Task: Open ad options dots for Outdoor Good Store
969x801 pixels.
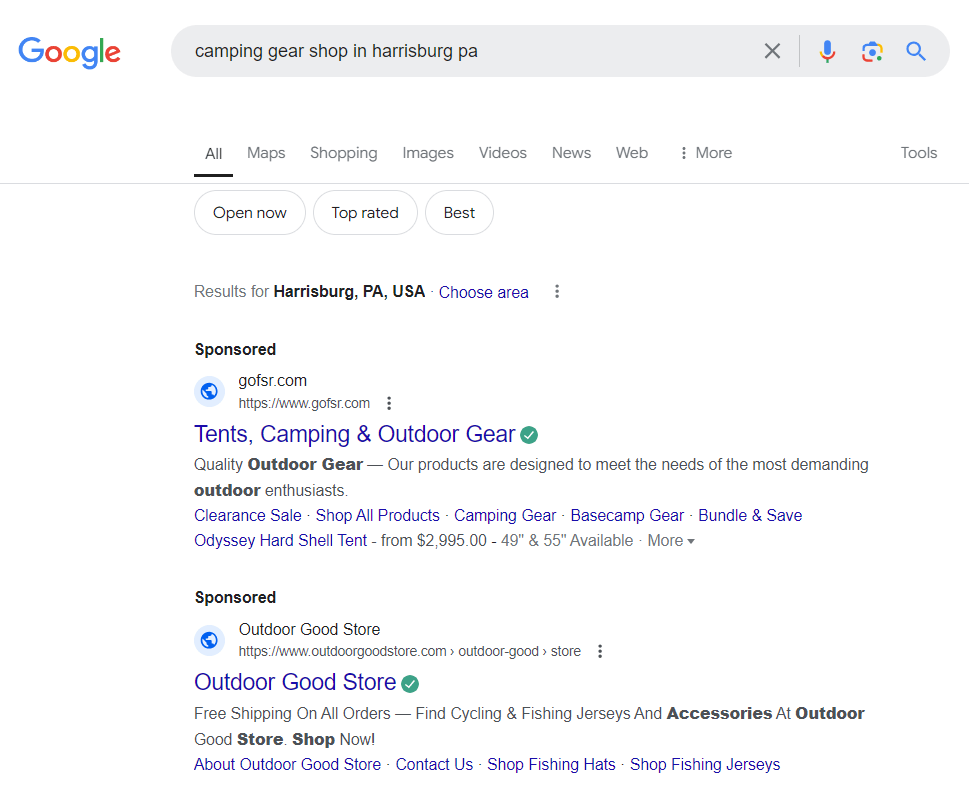Action: point(599,651)
